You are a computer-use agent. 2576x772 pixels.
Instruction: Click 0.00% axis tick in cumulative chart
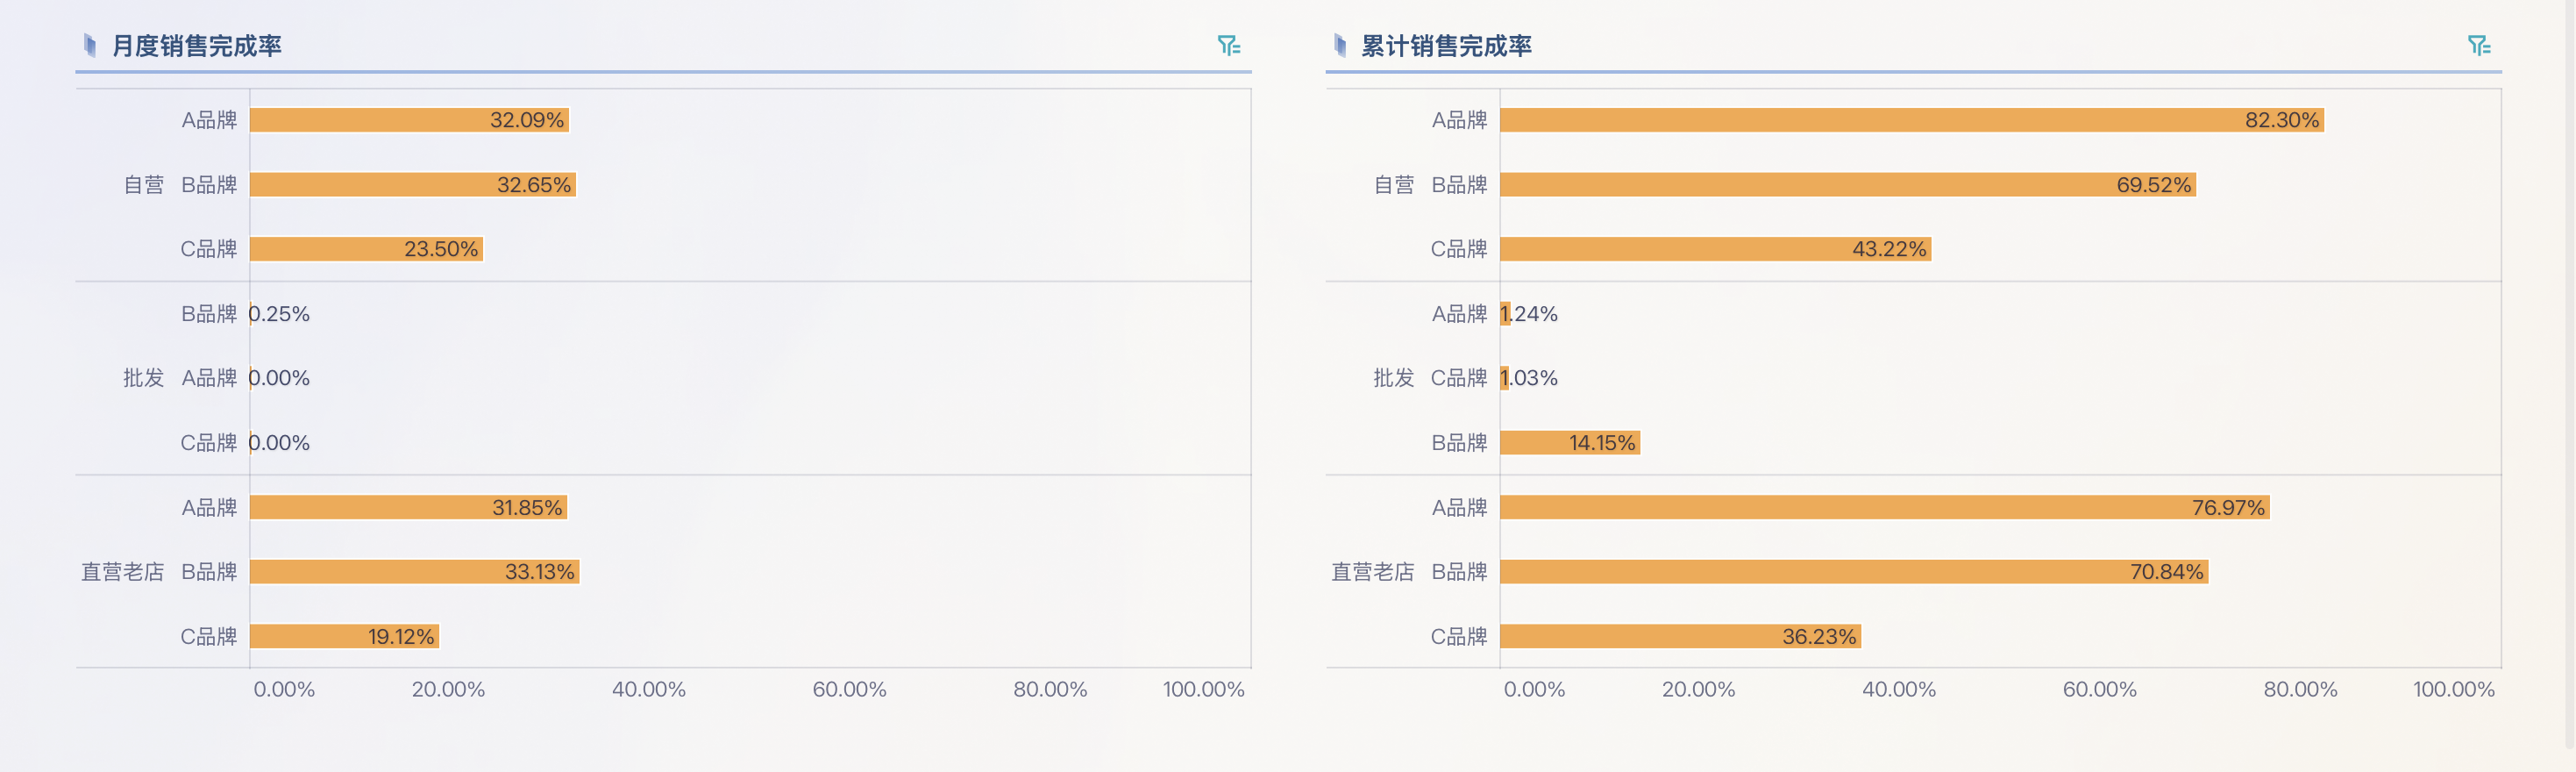(1534, 689)
